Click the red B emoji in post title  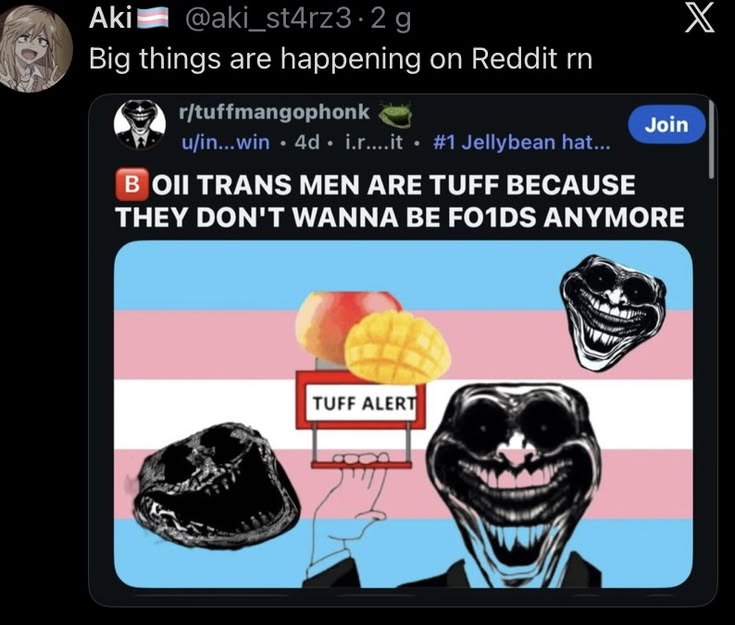pyautogui.click(x=132, y=184)
